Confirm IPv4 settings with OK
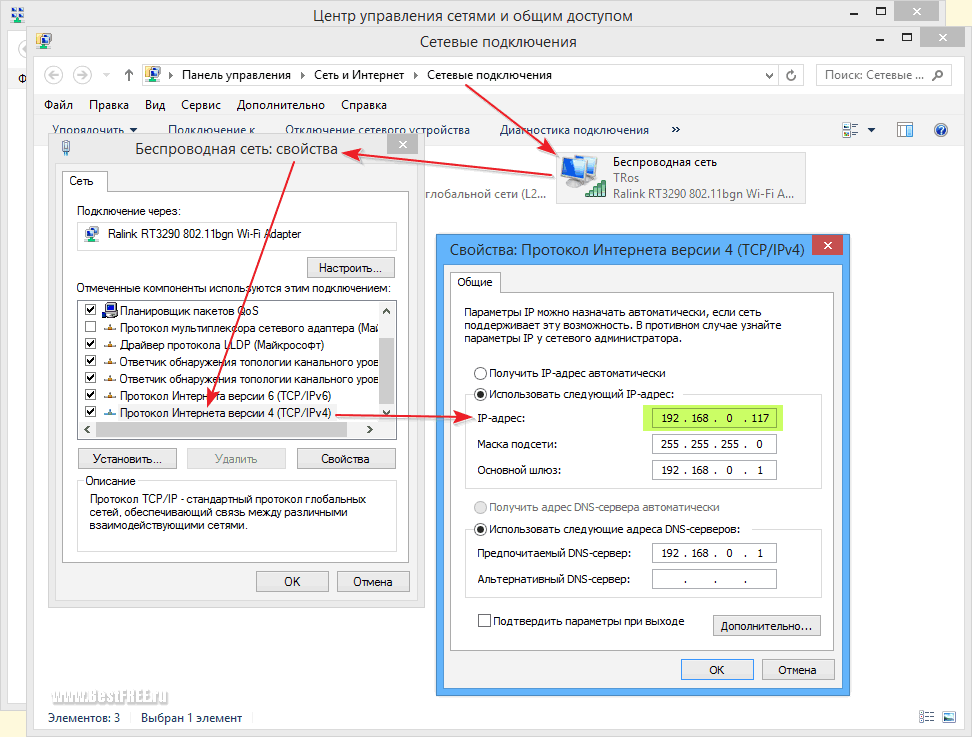The height and width of the screenshot is (737, 972). click(x=717, y=670)
